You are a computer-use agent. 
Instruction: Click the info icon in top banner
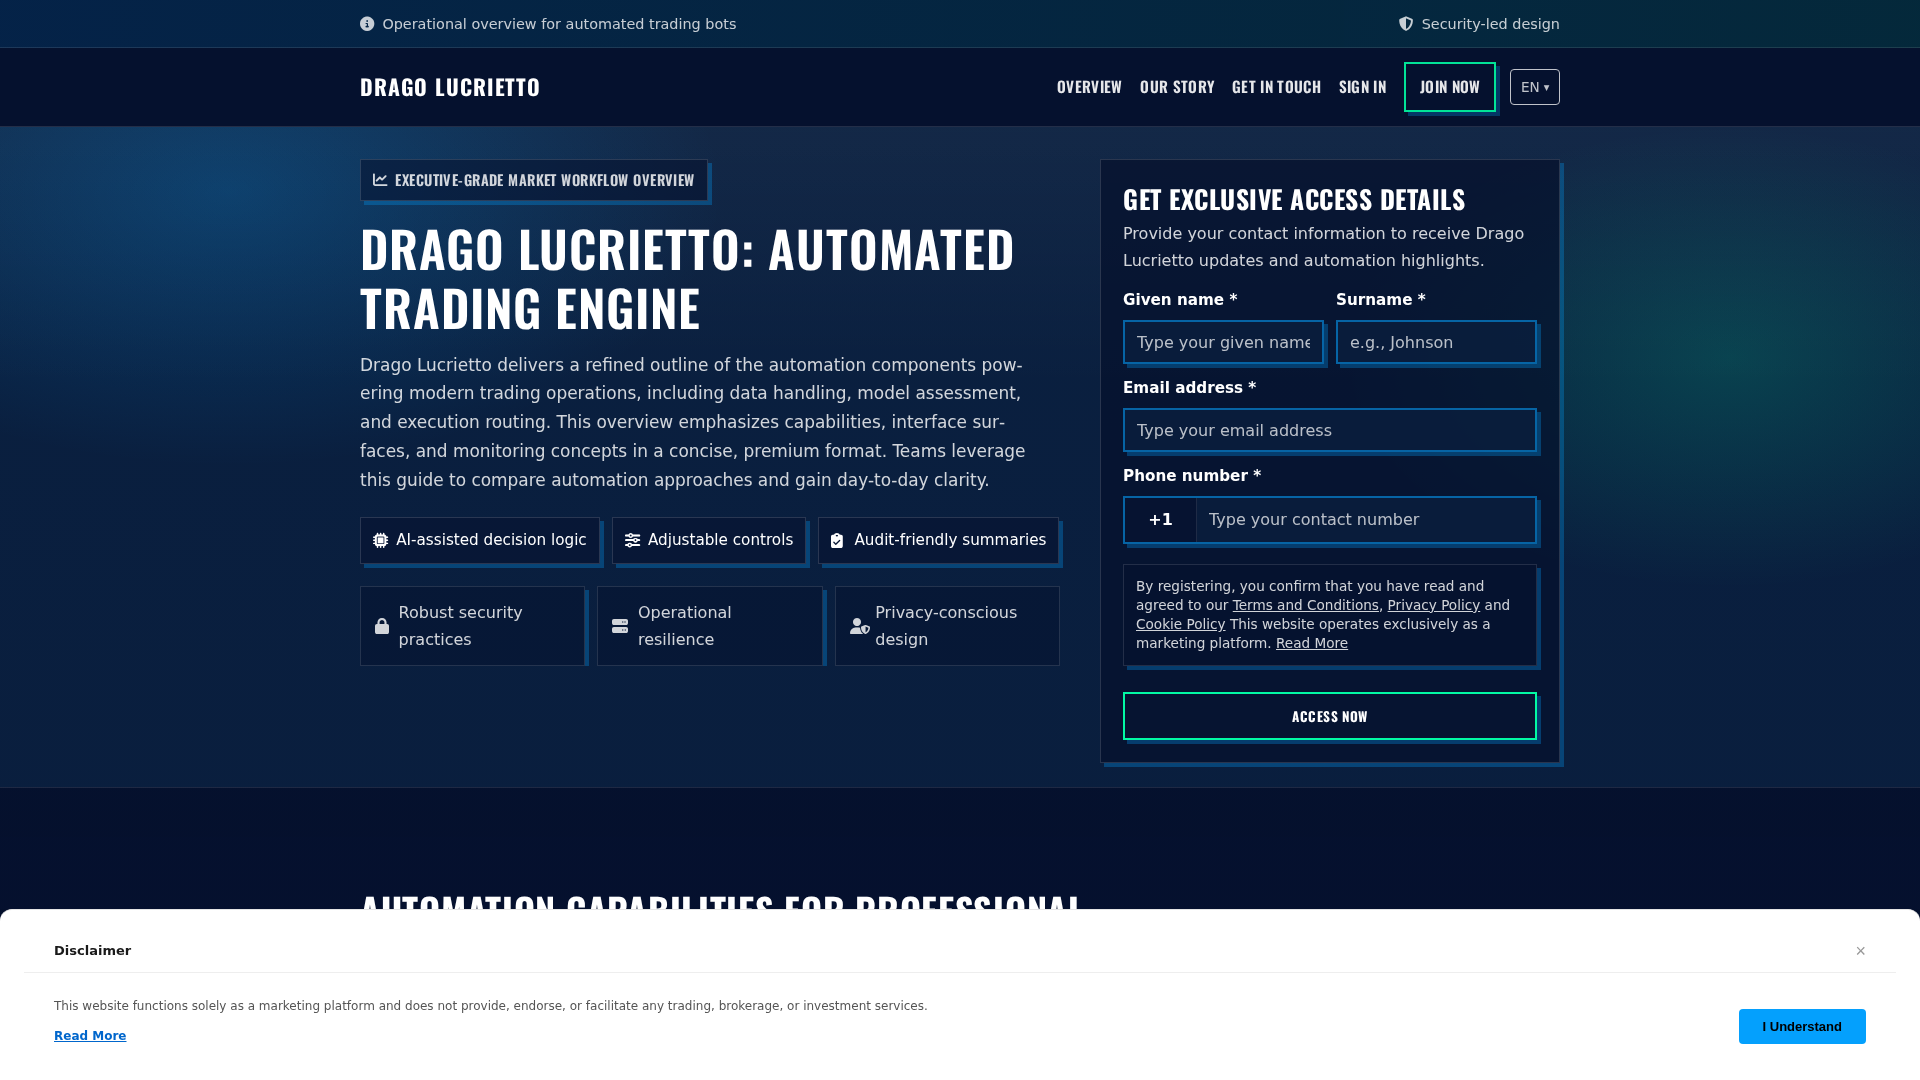pyautogui.click(x=367, y=24)
